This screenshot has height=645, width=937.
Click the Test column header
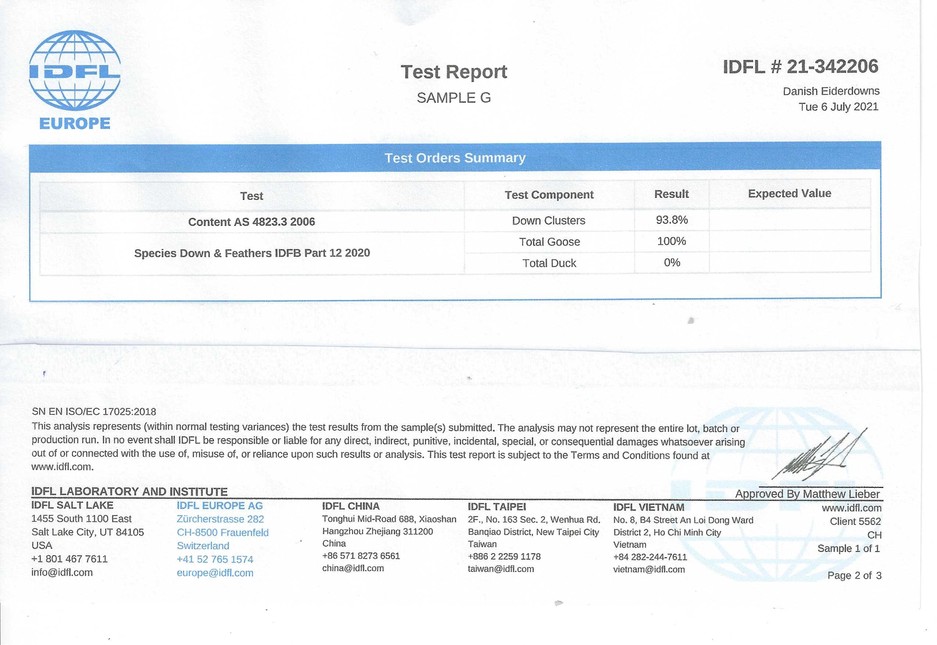[x=252, y=196]
